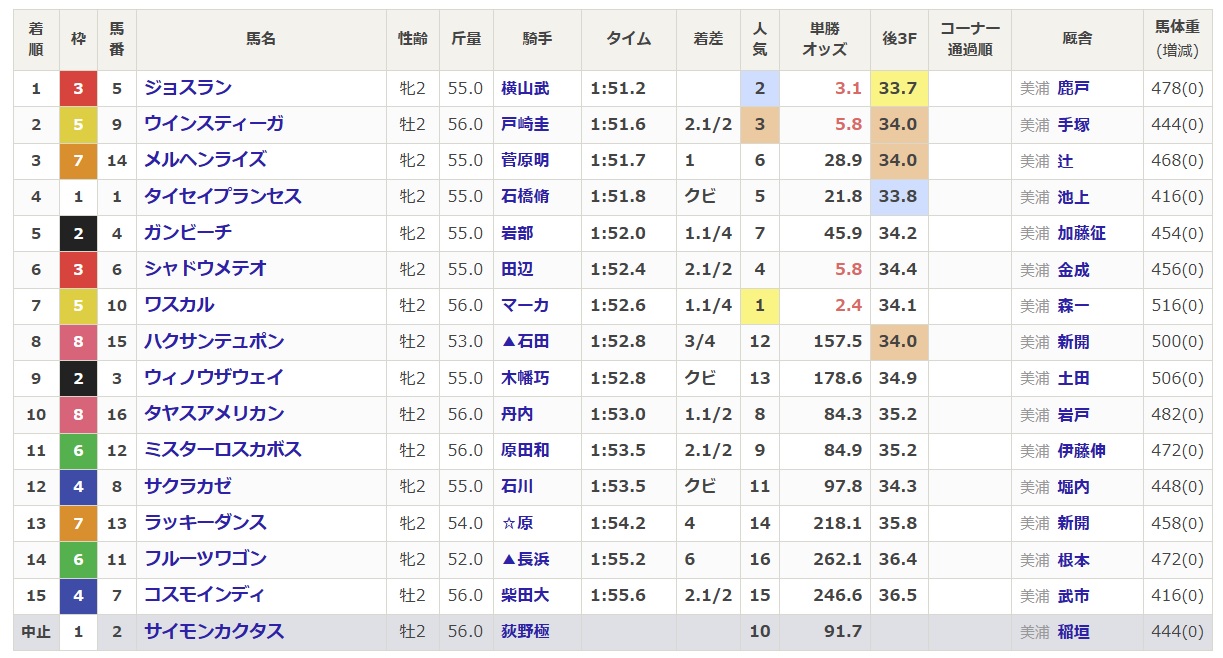Open trainer 鹿戸 stable page
The width and height of the screenshot is (1223, 658).
[x=1073, y=88]
